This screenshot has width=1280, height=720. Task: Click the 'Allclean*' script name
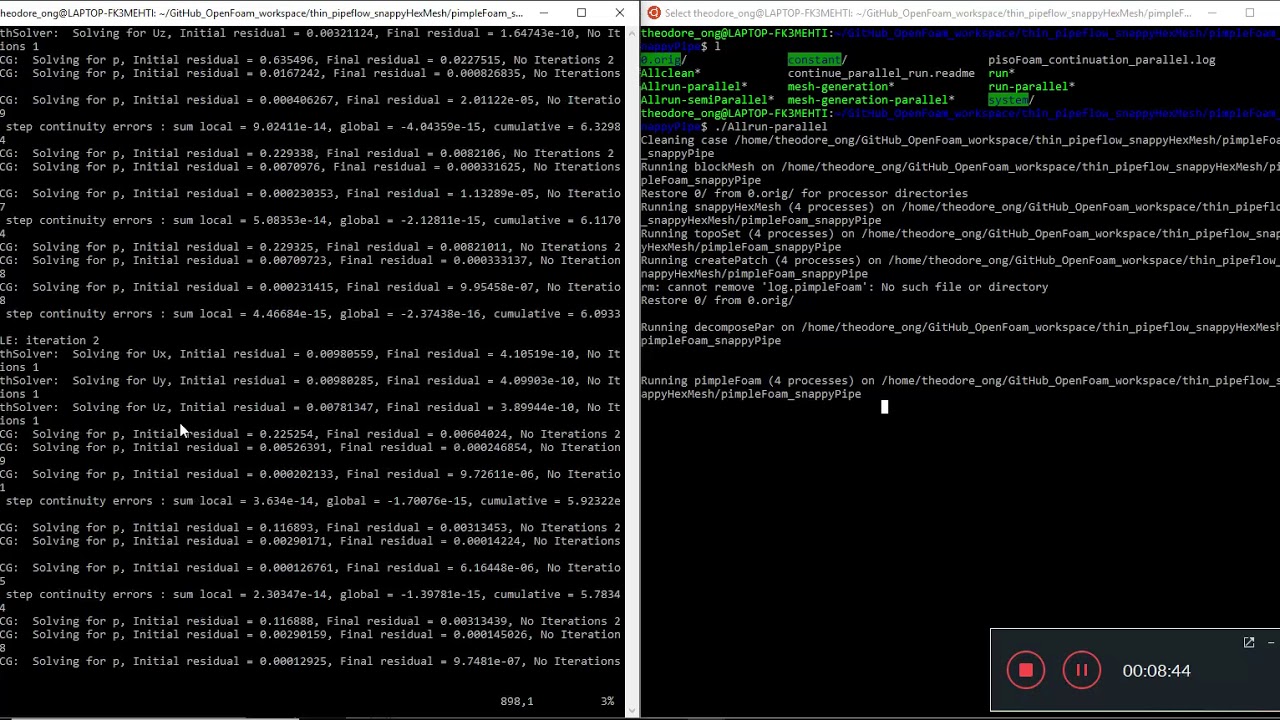[x=671, y=73]
